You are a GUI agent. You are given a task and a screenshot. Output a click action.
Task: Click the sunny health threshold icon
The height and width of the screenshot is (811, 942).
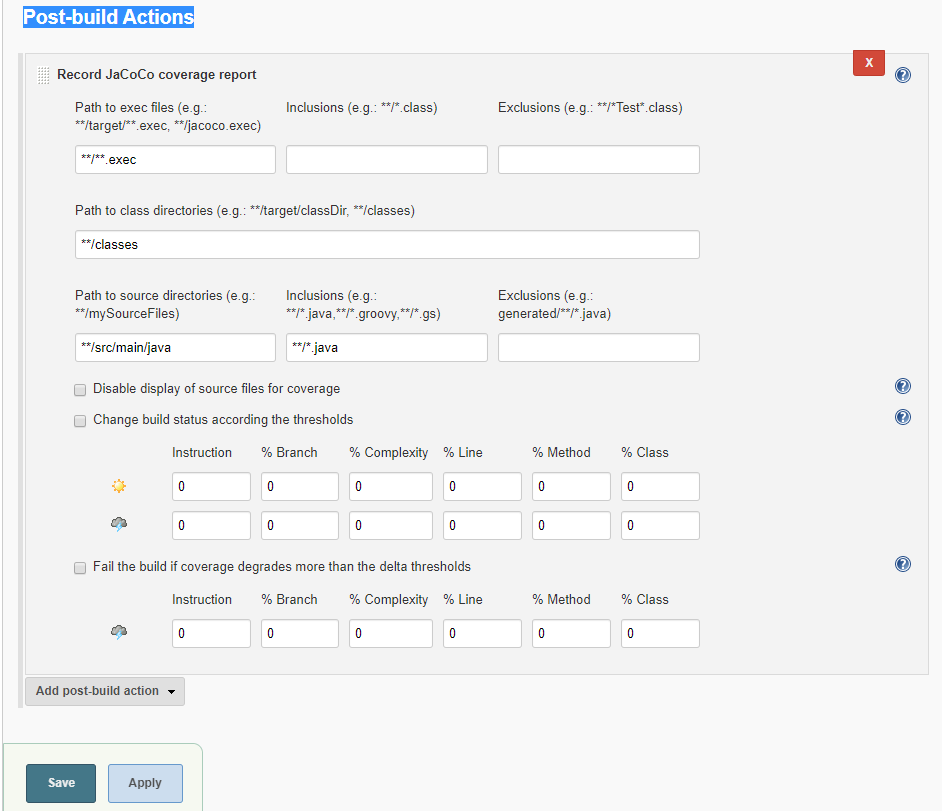119,486
